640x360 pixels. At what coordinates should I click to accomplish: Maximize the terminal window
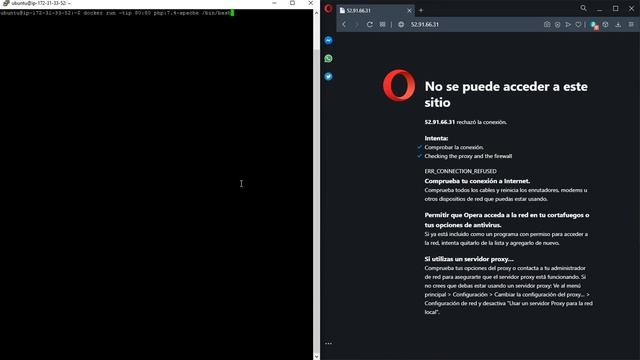click(x=292, y=3)
